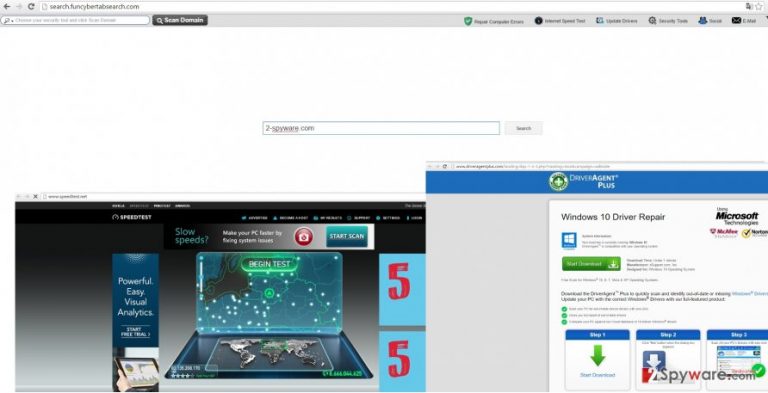Click the red camera icon in ad
Image resolution: width=768 pixels, height=393 pixels.
pyautogui.click(x=304, y=237)
